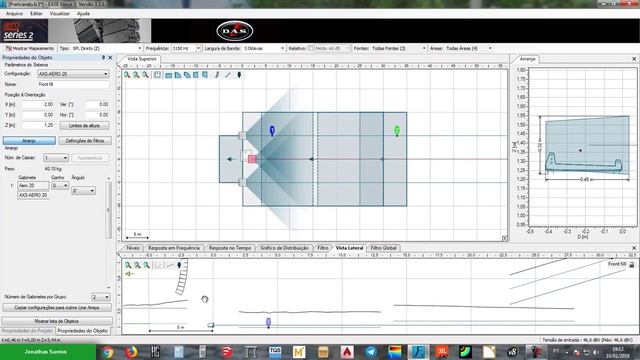This screenshot has width=640, height=360.
Task: Open the Configuração AXS-AERO 20 dropdown
Action: coord(73,74)
